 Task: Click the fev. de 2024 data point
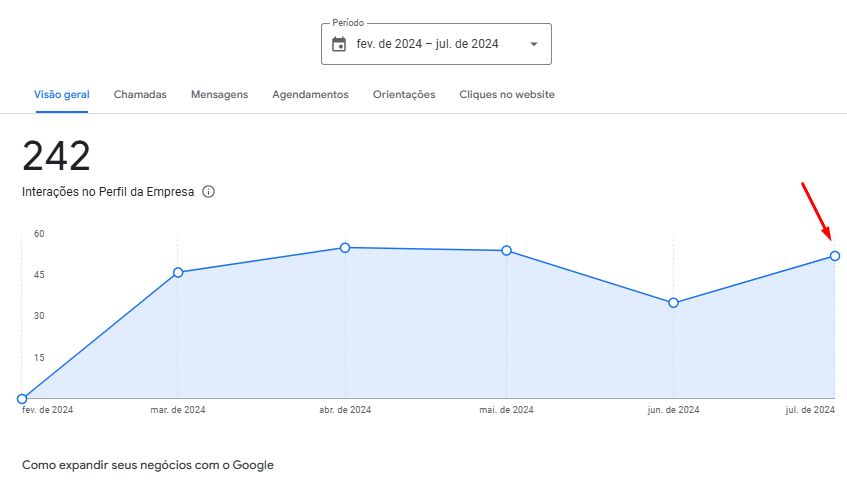[22, 399]
